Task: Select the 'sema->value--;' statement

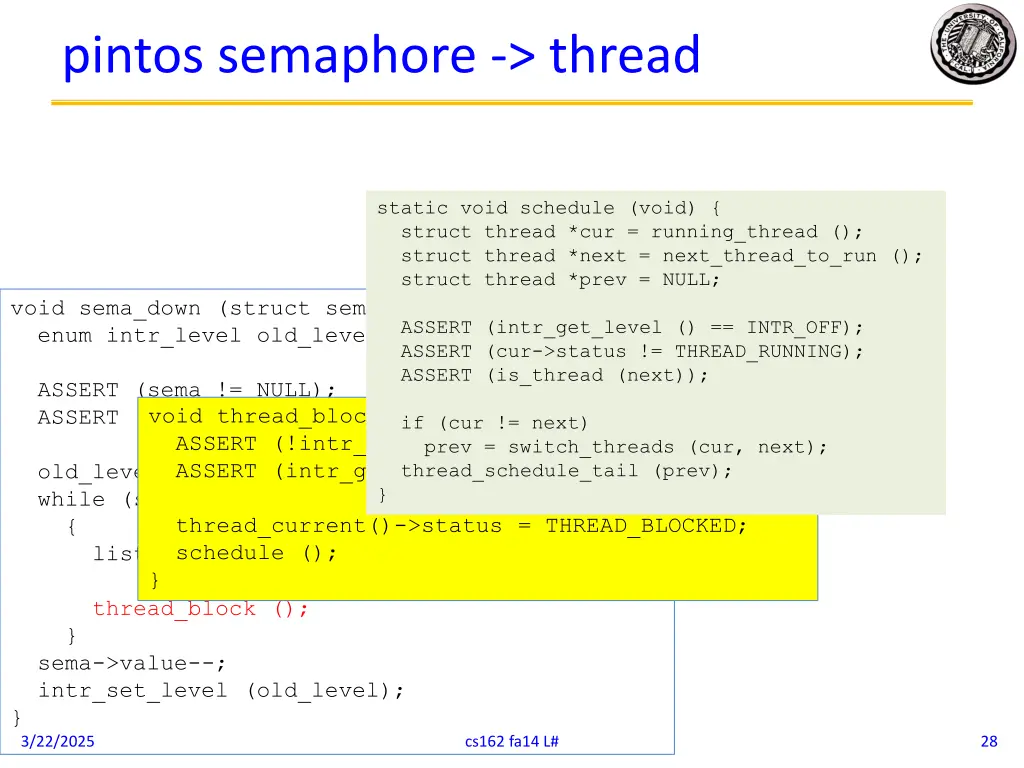Action: [132, 662]
